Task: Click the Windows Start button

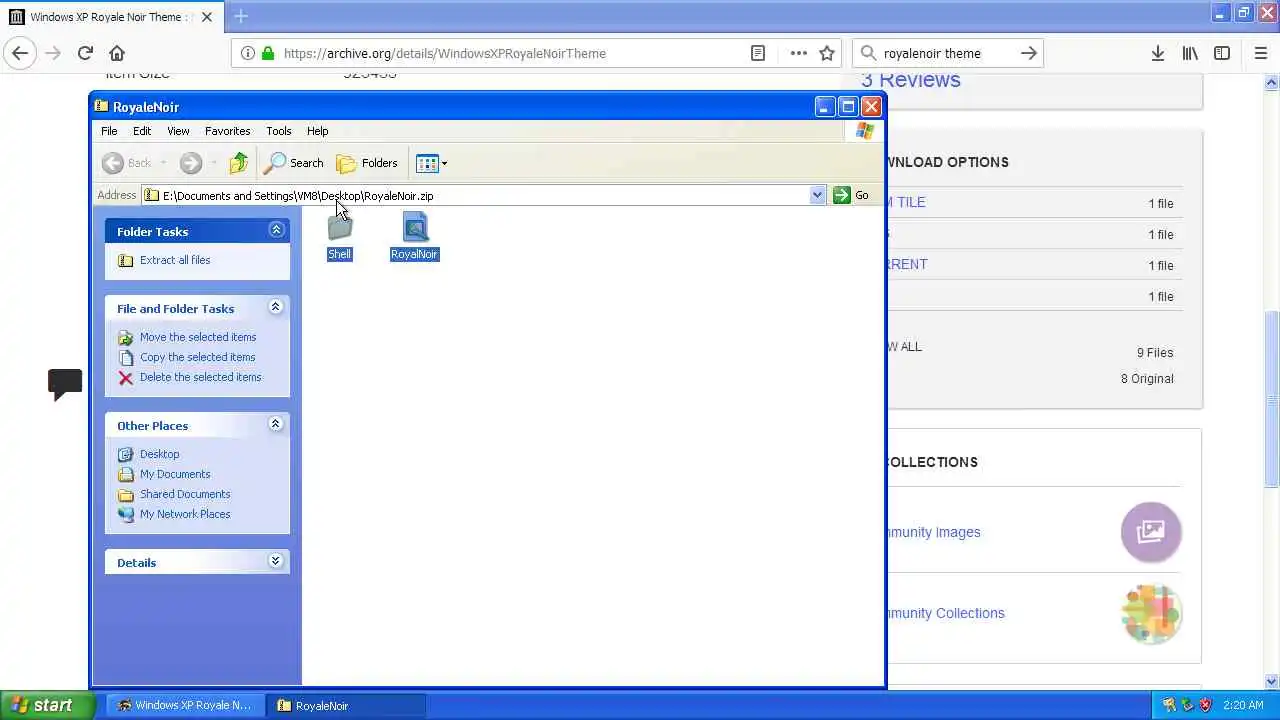Action: [46, 705]
